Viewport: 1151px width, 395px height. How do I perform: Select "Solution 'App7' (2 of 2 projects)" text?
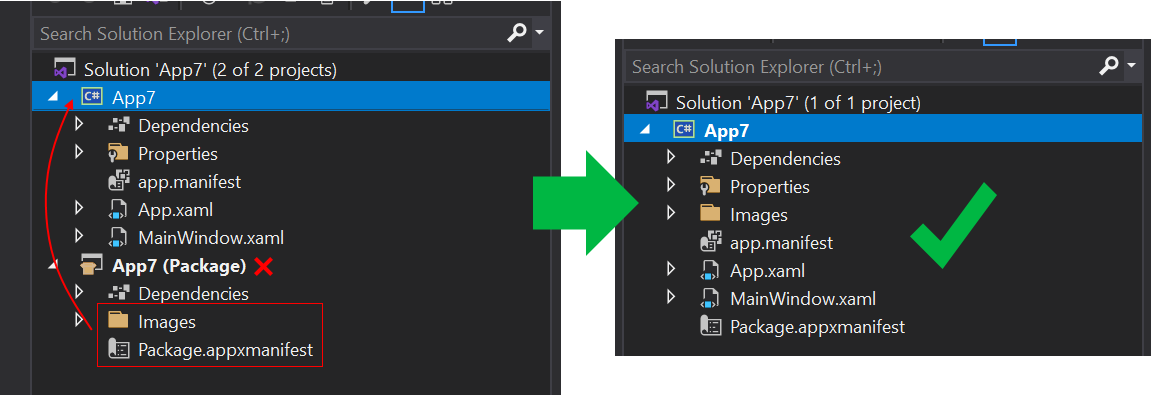210,70
